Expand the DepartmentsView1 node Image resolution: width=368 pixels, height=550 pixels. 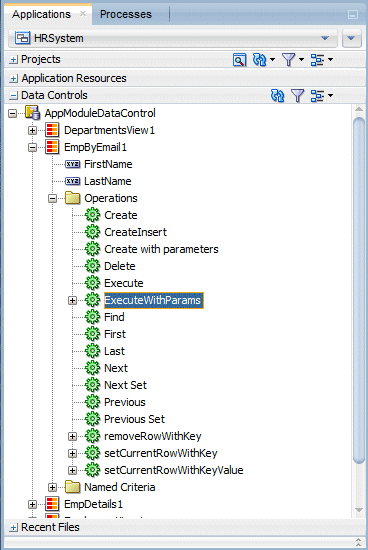pyautogui.click(x=32, y=130)
